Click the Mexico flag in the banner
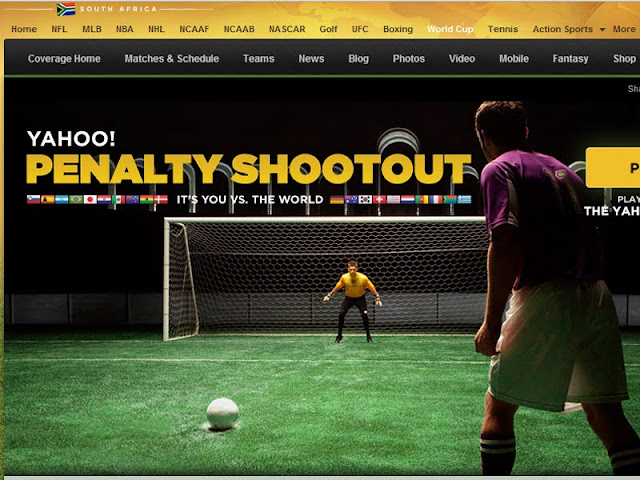Viewport: 640px width, 480px height. pos(118,199)
